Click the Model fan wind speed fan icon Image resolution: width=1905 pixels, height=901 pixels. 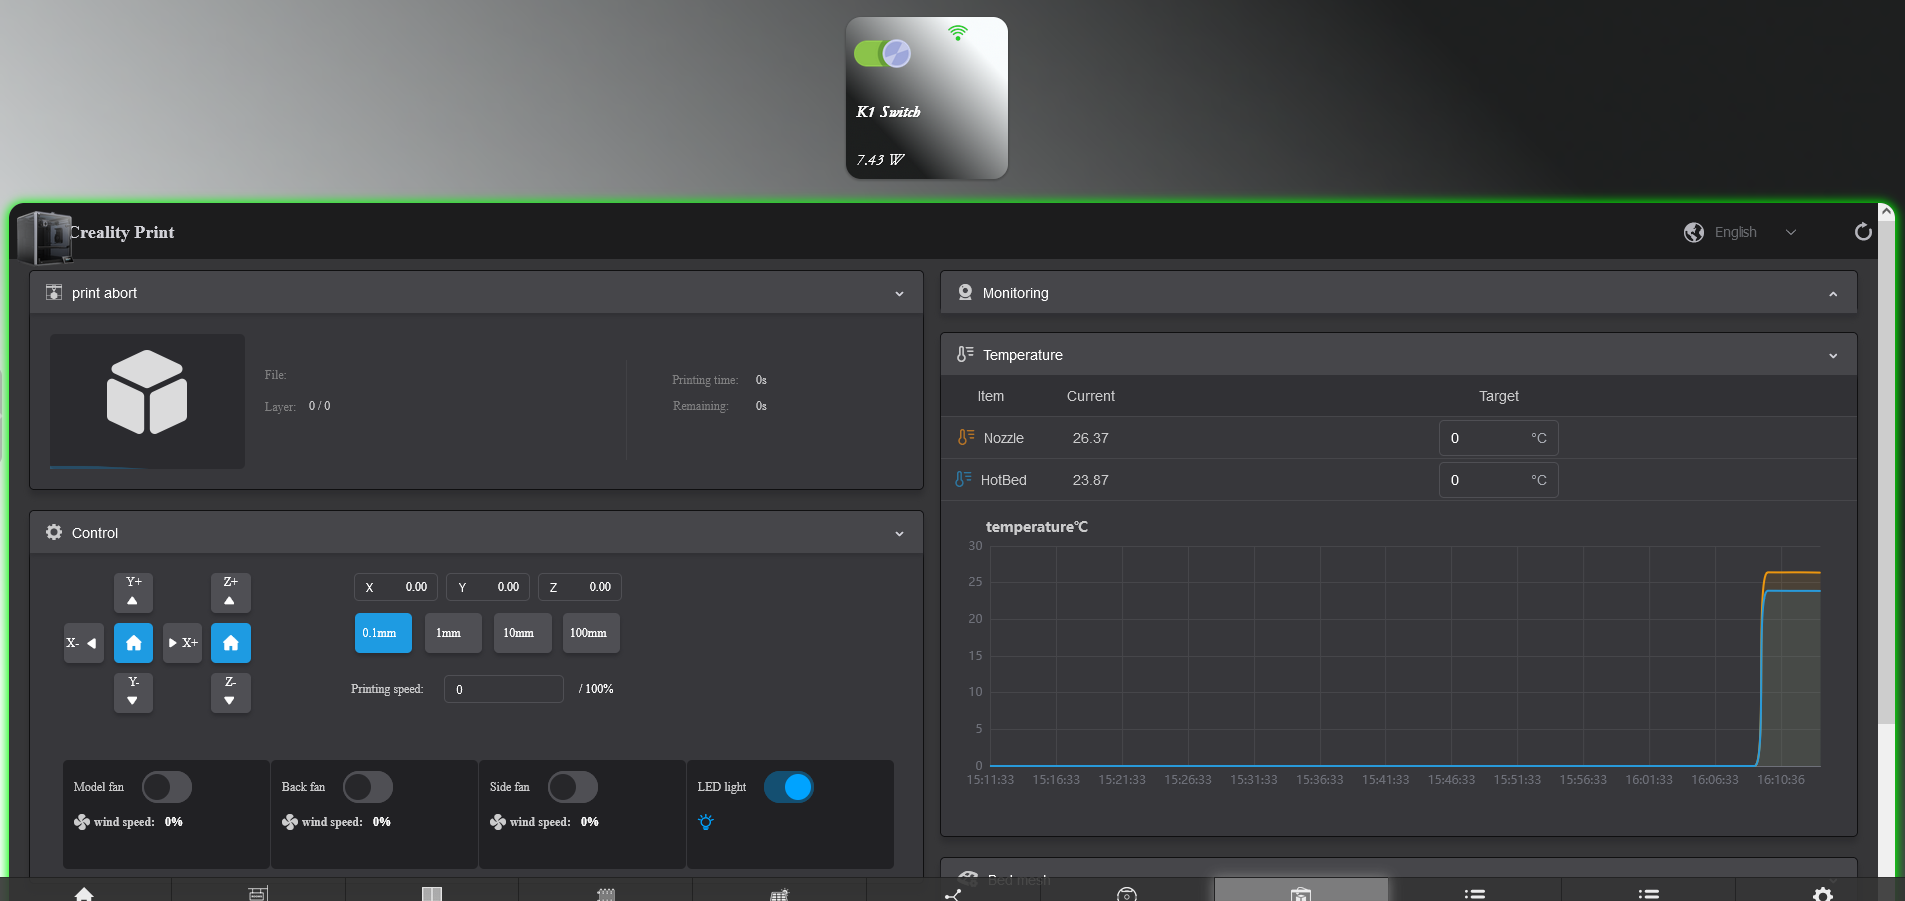point(82,822)
